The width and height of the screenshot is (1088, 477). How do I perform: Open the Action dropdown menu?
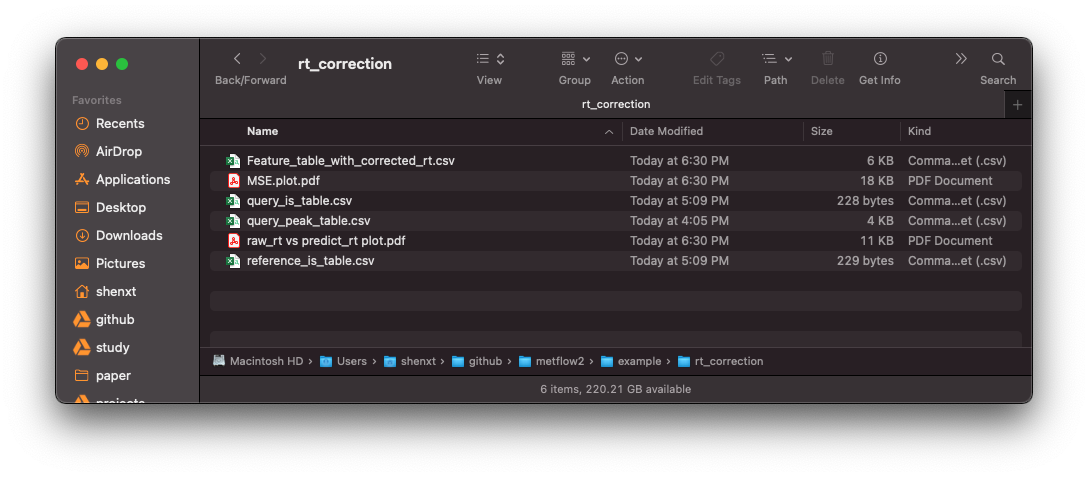click(628, 59)
